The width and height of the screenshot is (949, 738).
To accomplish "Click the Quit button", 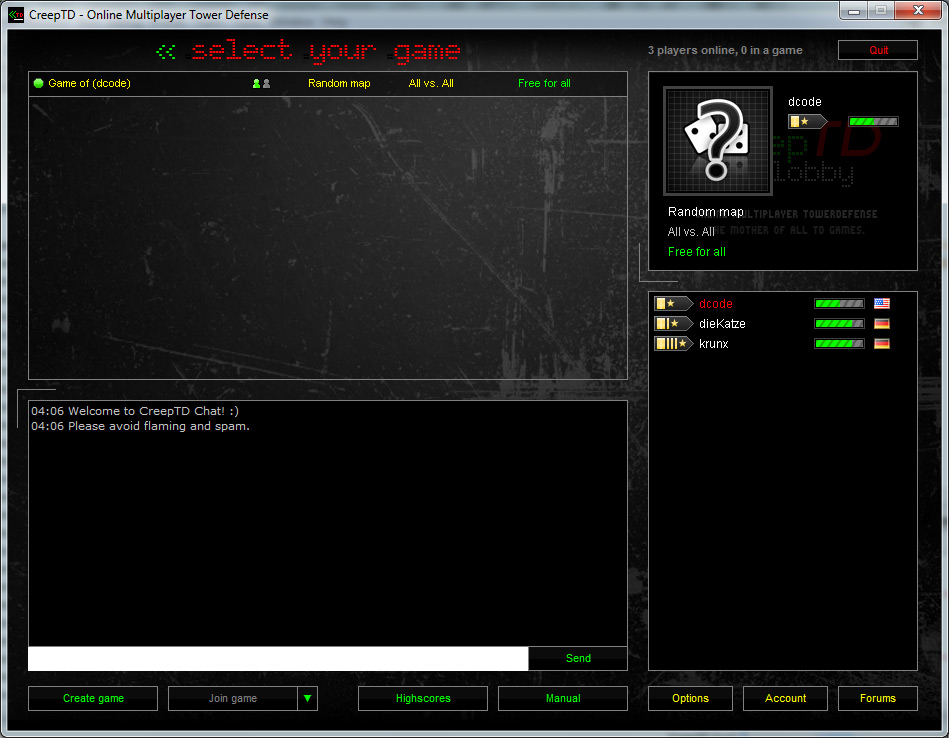I will pyautogui.click(x=878, y=50).
